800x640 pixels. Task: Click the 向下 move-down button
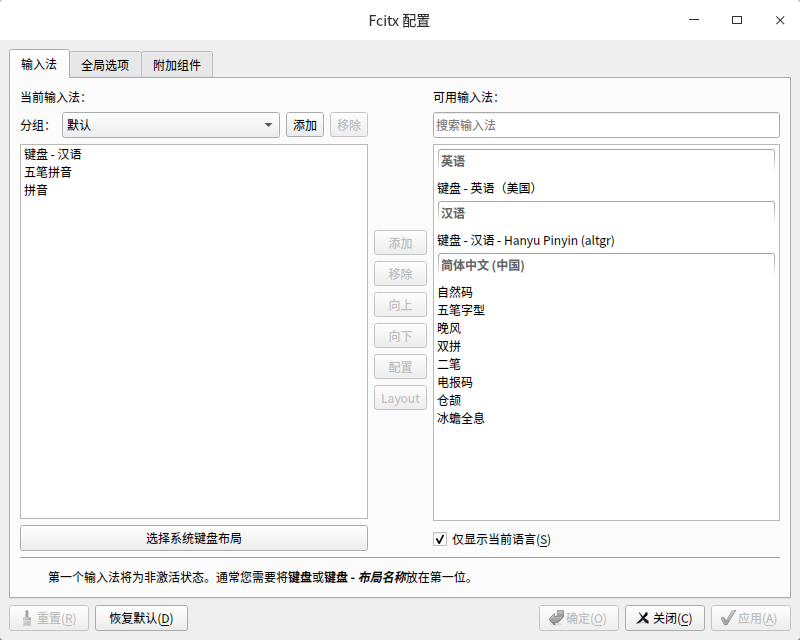point(400,335)
